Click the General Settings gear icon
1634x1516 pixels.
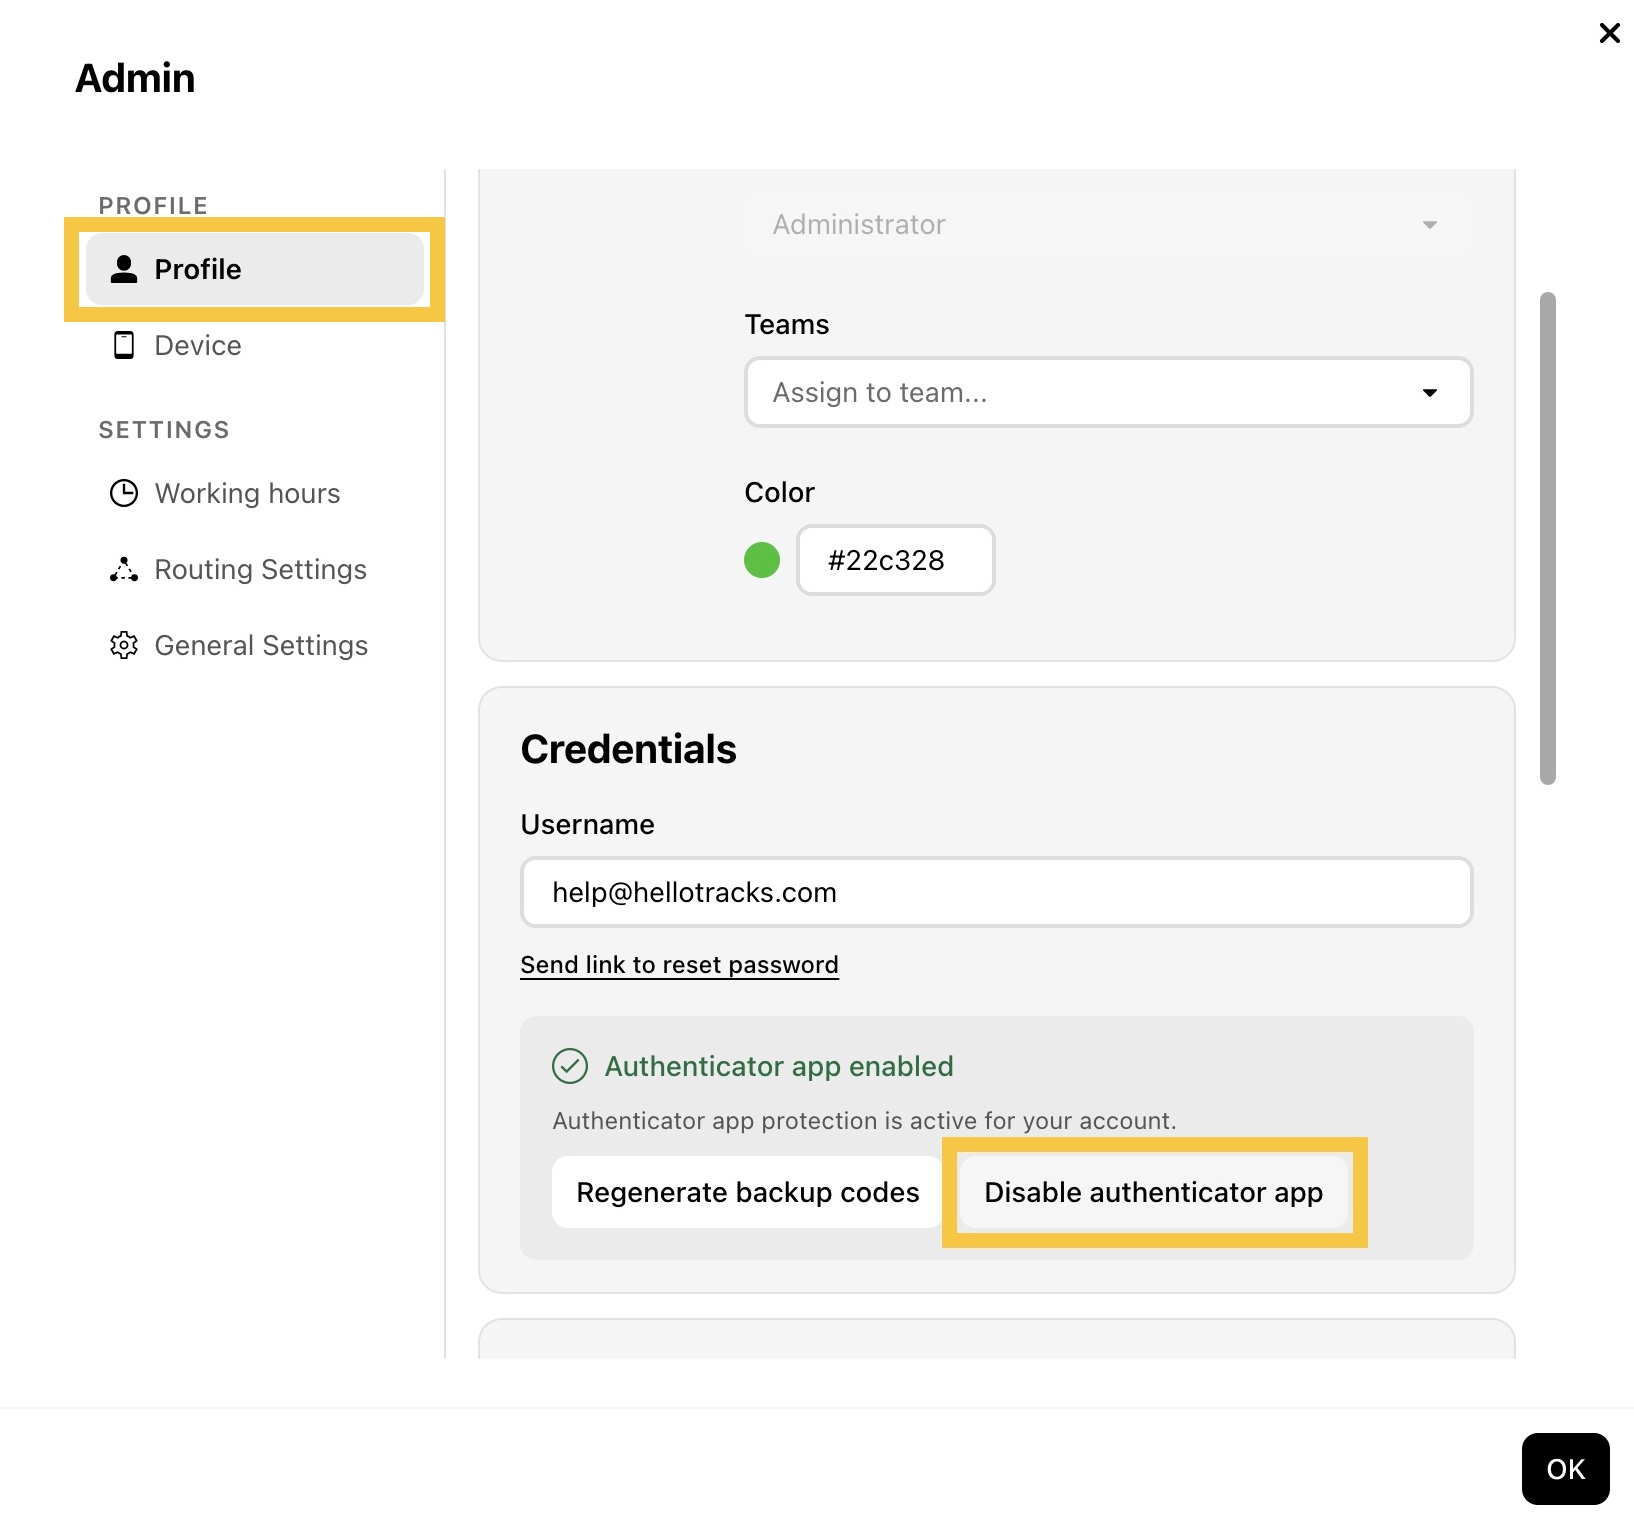click(x=124, y=645)
